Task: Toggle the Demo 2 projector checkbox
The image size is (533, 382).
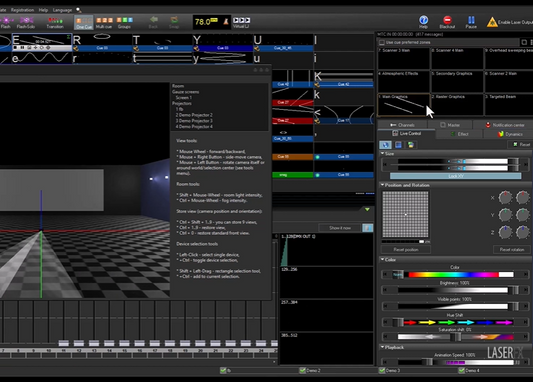Action: (x=302, y=370)
